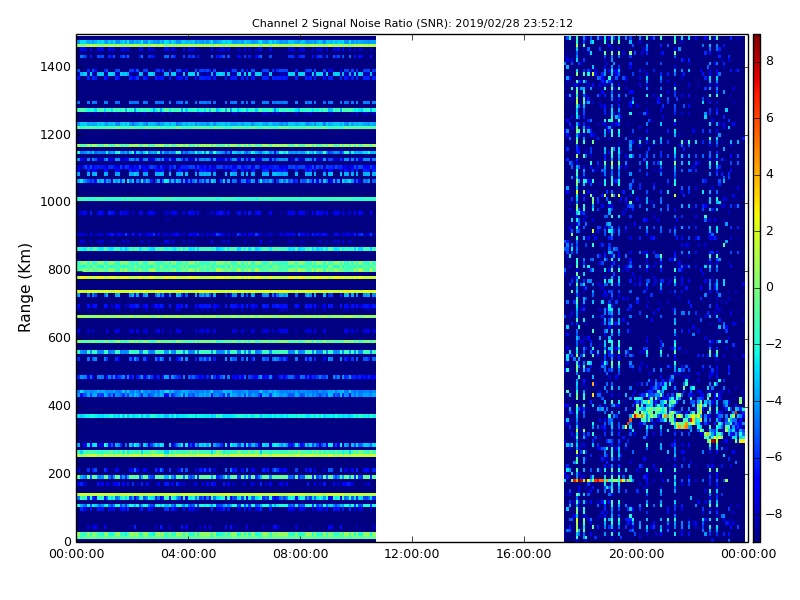Click the colorbar value −2 label
The image size is (800, 600).
[774, 344]
